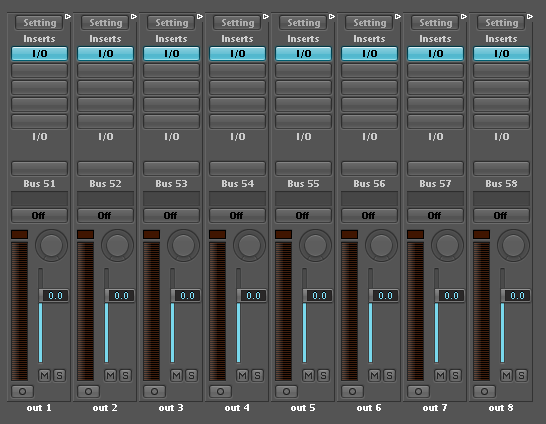546x424 pixels.
Task: Click the out 5 channel name
Action: (x=303, y=408)
